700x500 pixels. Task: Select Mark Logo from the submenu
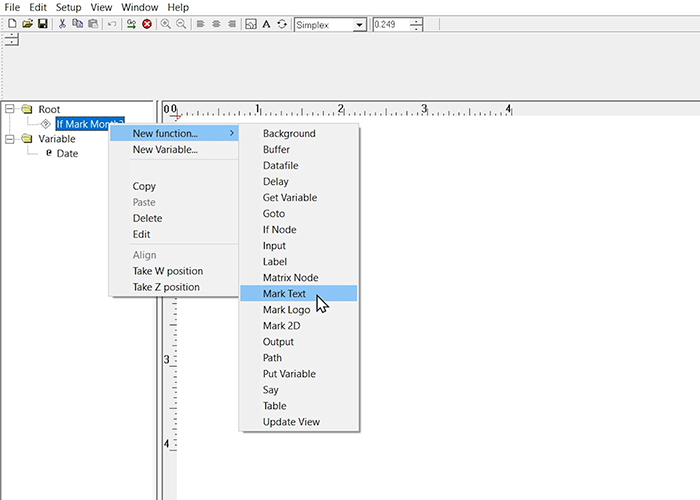[x=299, y=310]
